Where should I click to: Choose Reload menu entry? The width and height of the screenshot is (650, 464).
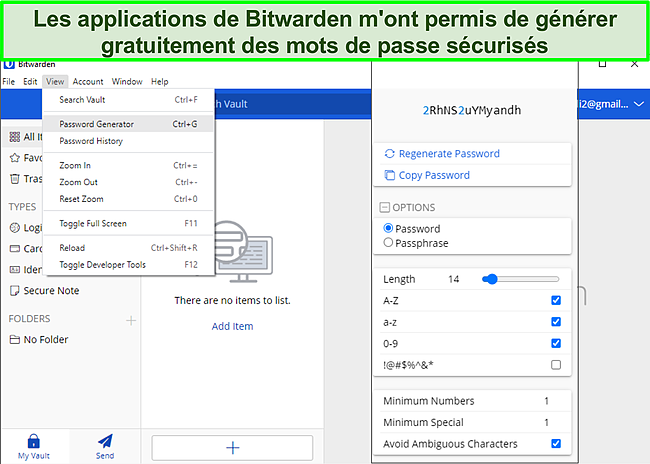tap(129, 248)
